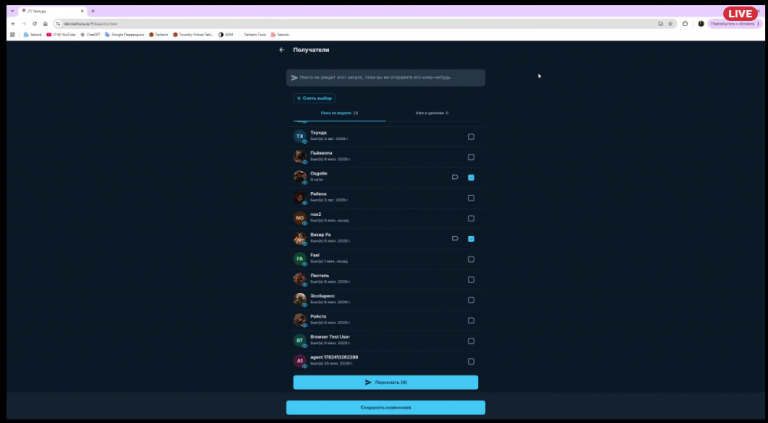Viewport: 768px width, 423px height.
Task: Tick the checkbox for agent 1782413262288
Action: point(471,361)
